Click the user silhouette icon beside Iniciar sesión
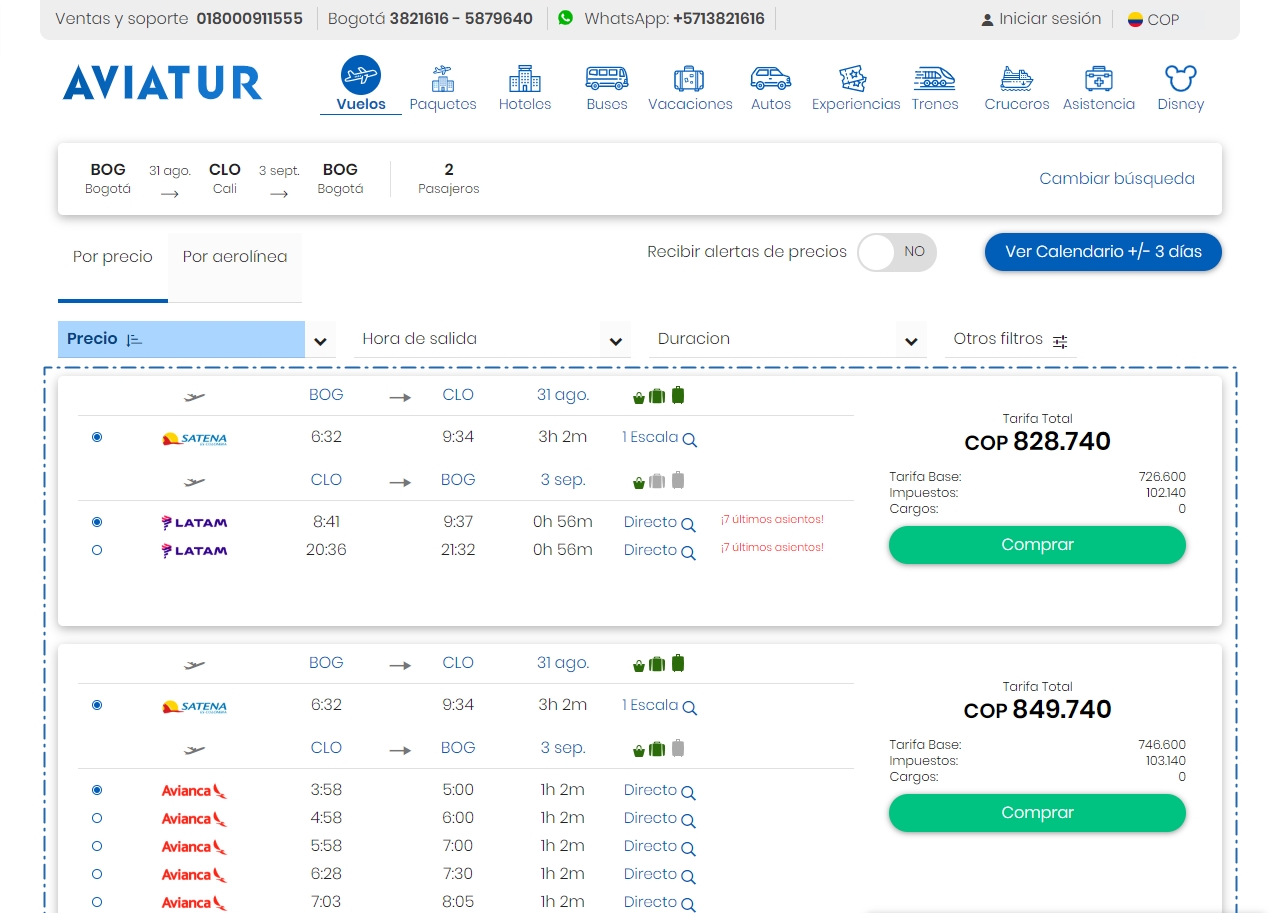 point(988,20)
